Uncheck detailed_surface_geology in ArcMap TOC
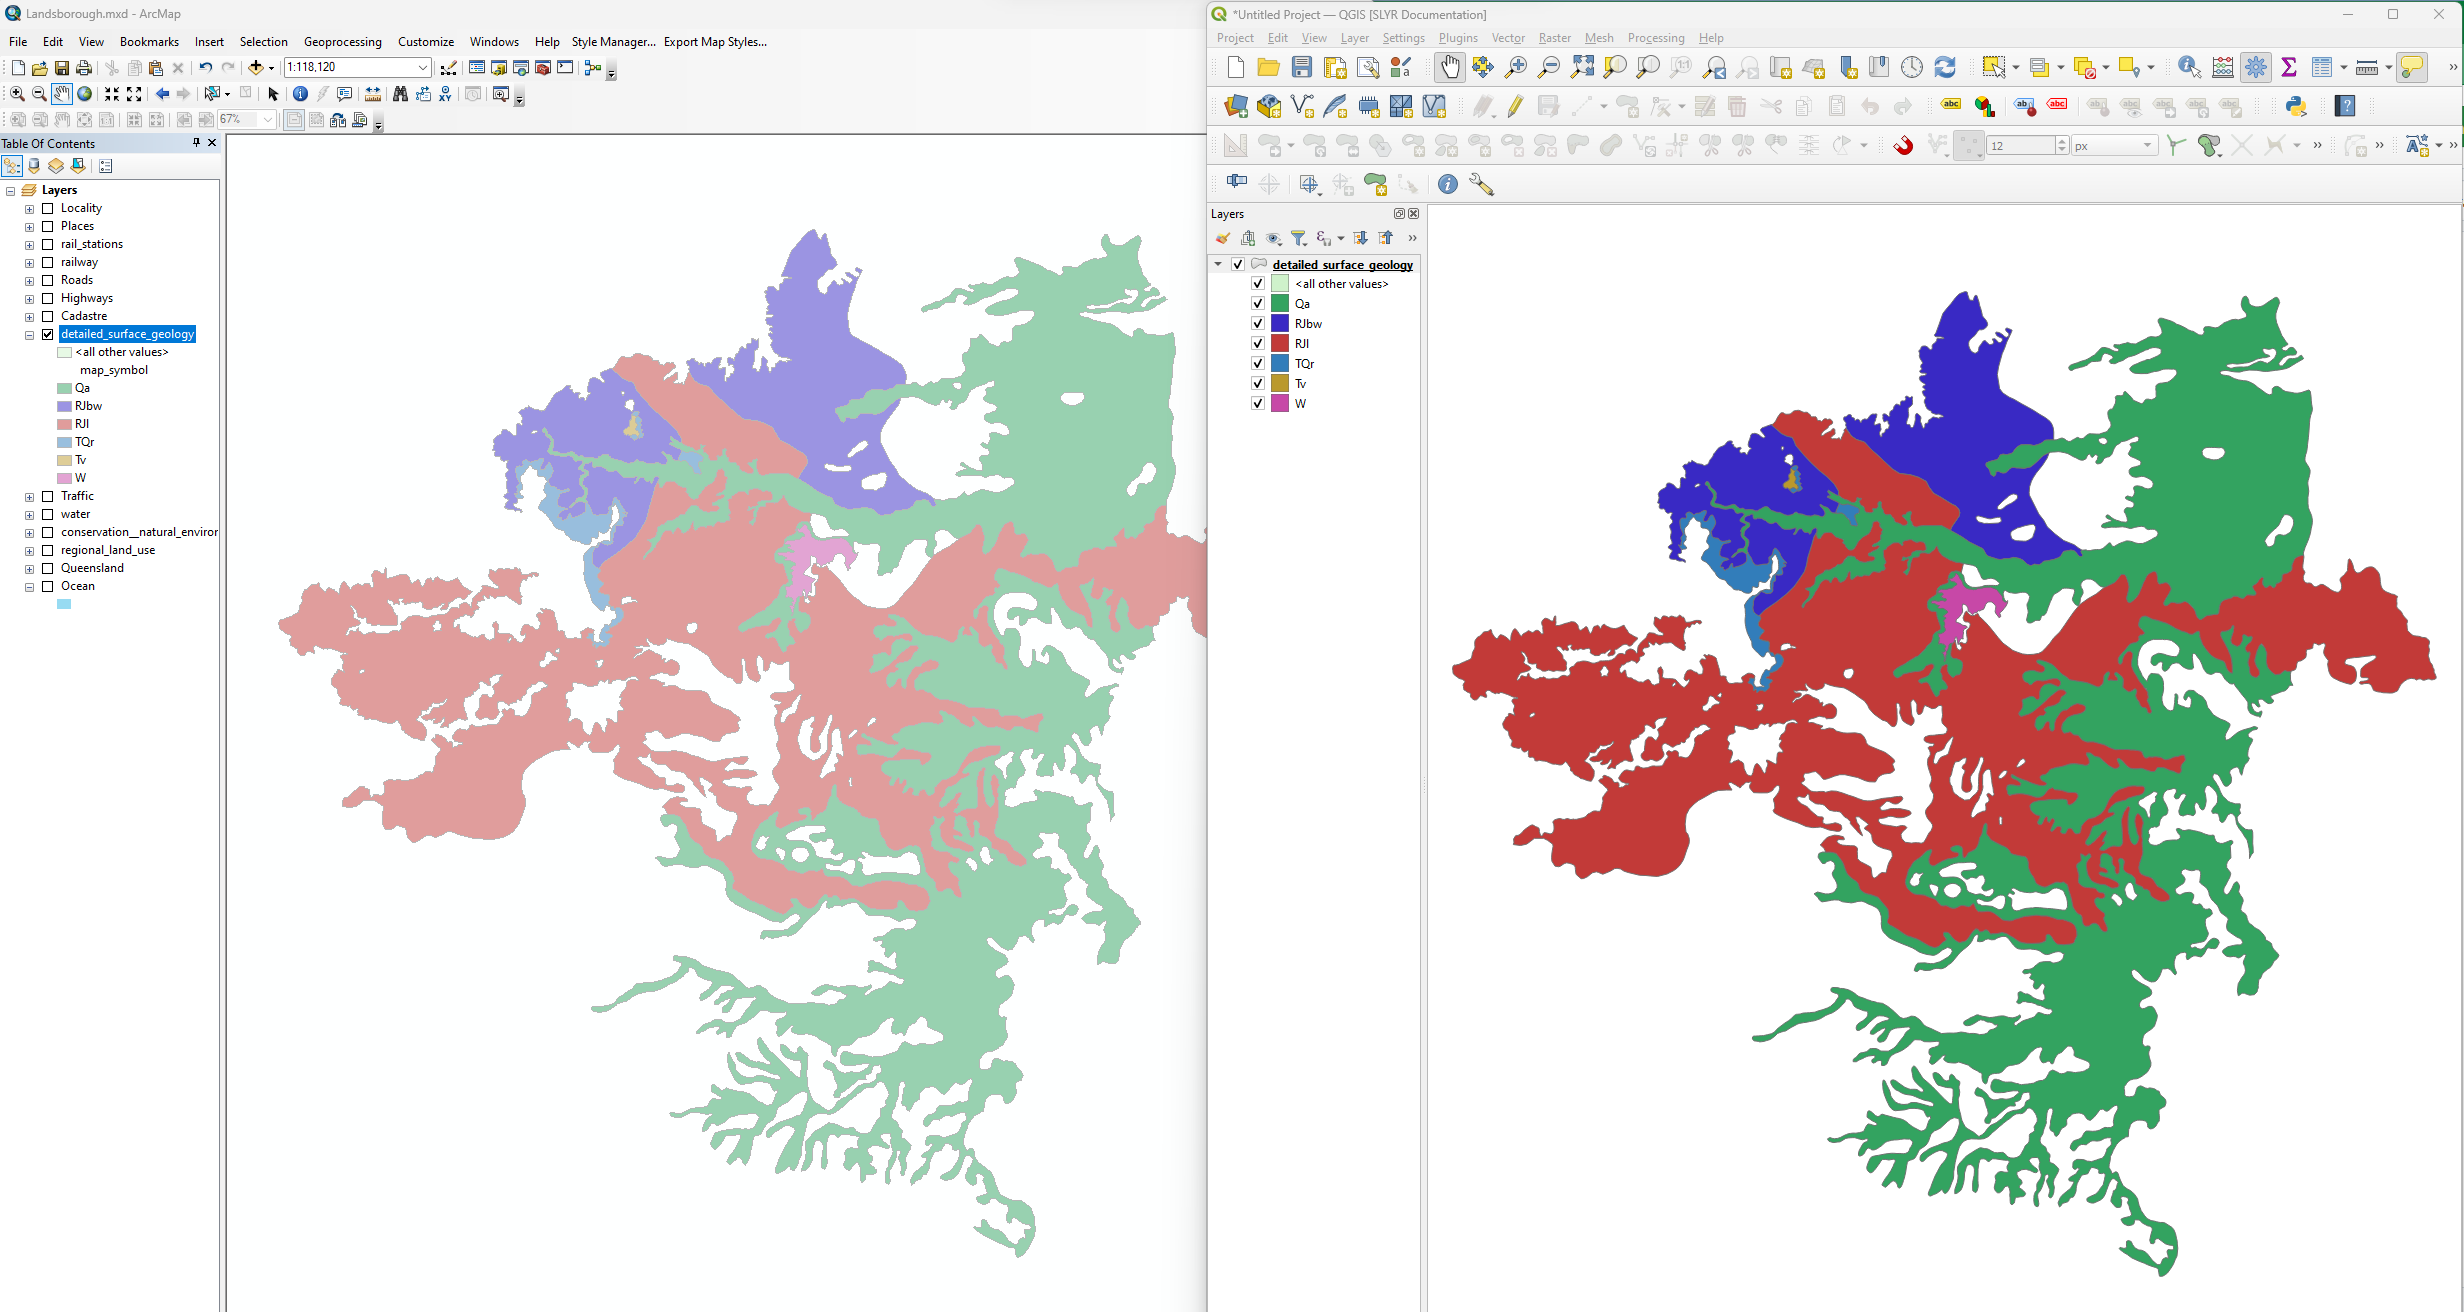This screenshot has width=2464, height=1312. 47,334
